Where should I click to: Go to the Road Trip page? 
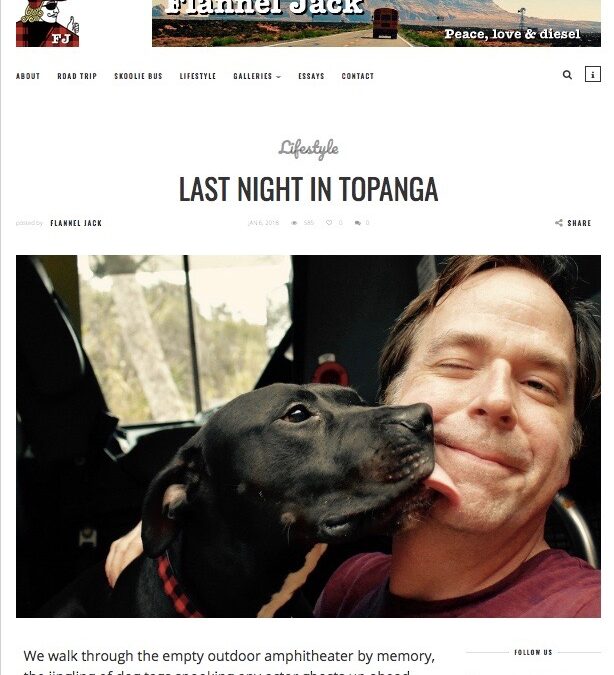click(x=77, y=76)
